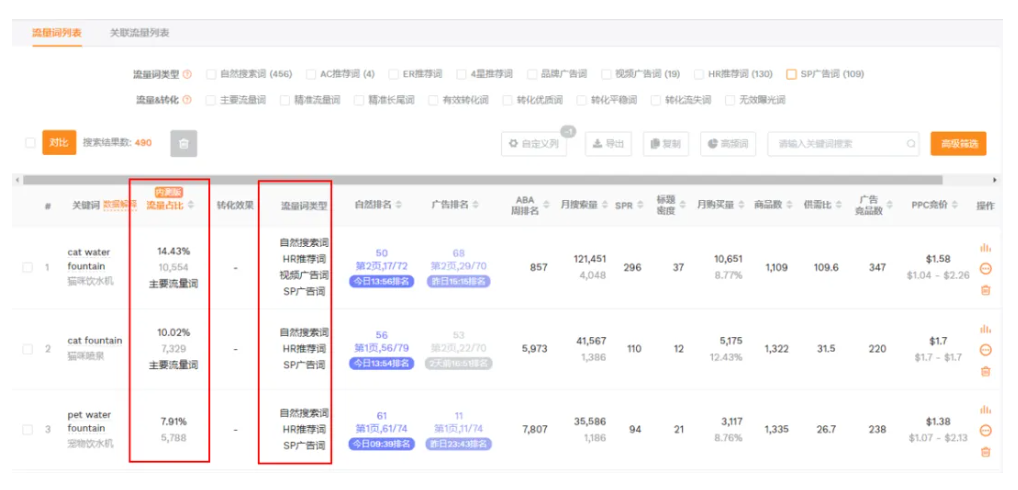
Task: Click 数据解读 link in keyword header
Action: click(120, 204)
